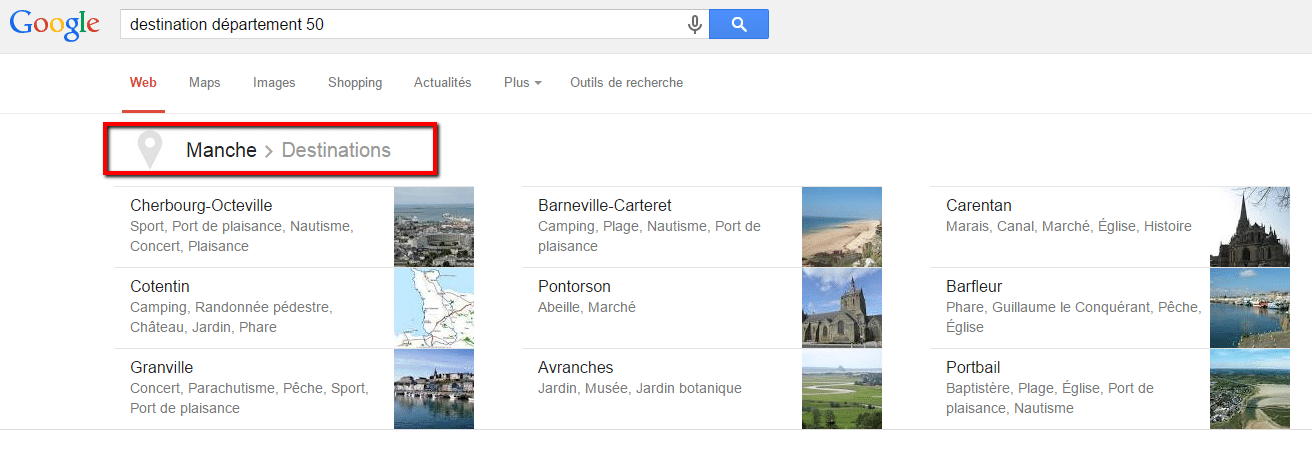Click the Destinations breadcrumb text
The height and width of the screenshot is (450, 1312).
click(x=336, y=150)
